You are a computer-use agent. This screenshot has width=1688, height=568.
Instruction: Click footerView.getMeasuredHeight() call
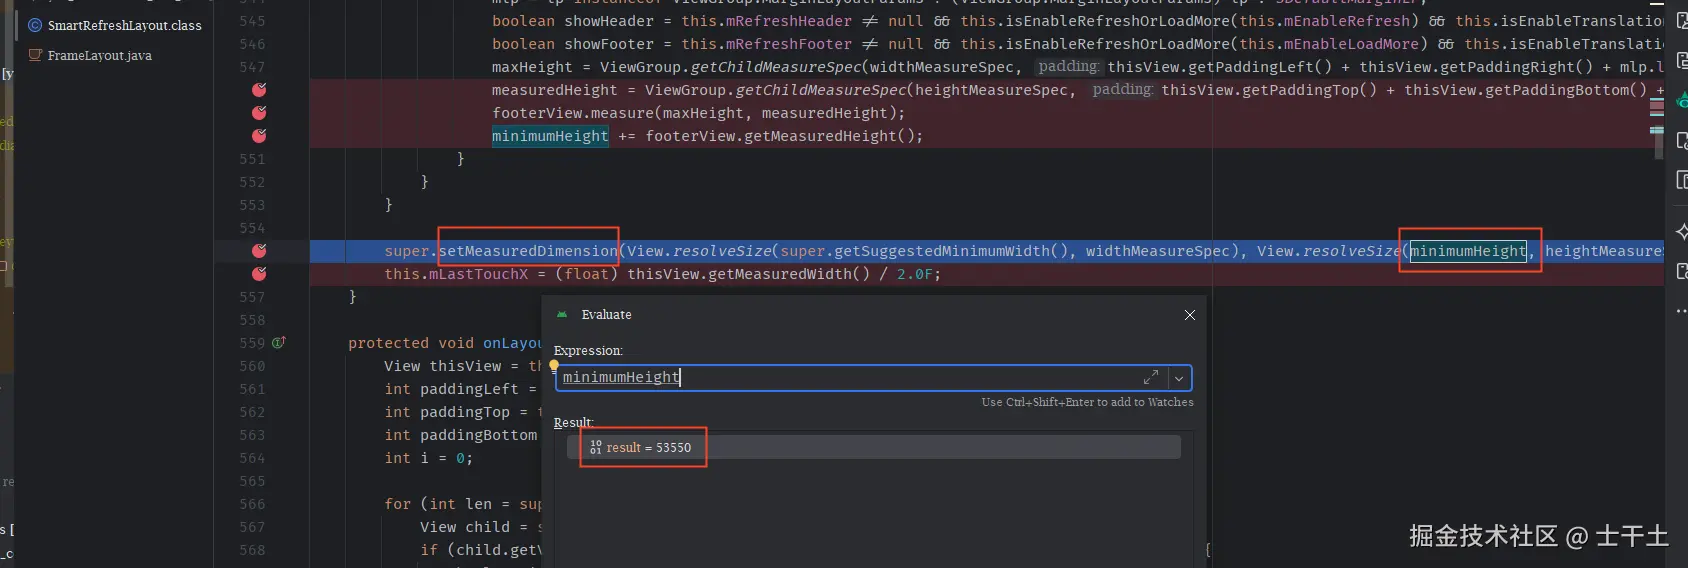[779, 136]
